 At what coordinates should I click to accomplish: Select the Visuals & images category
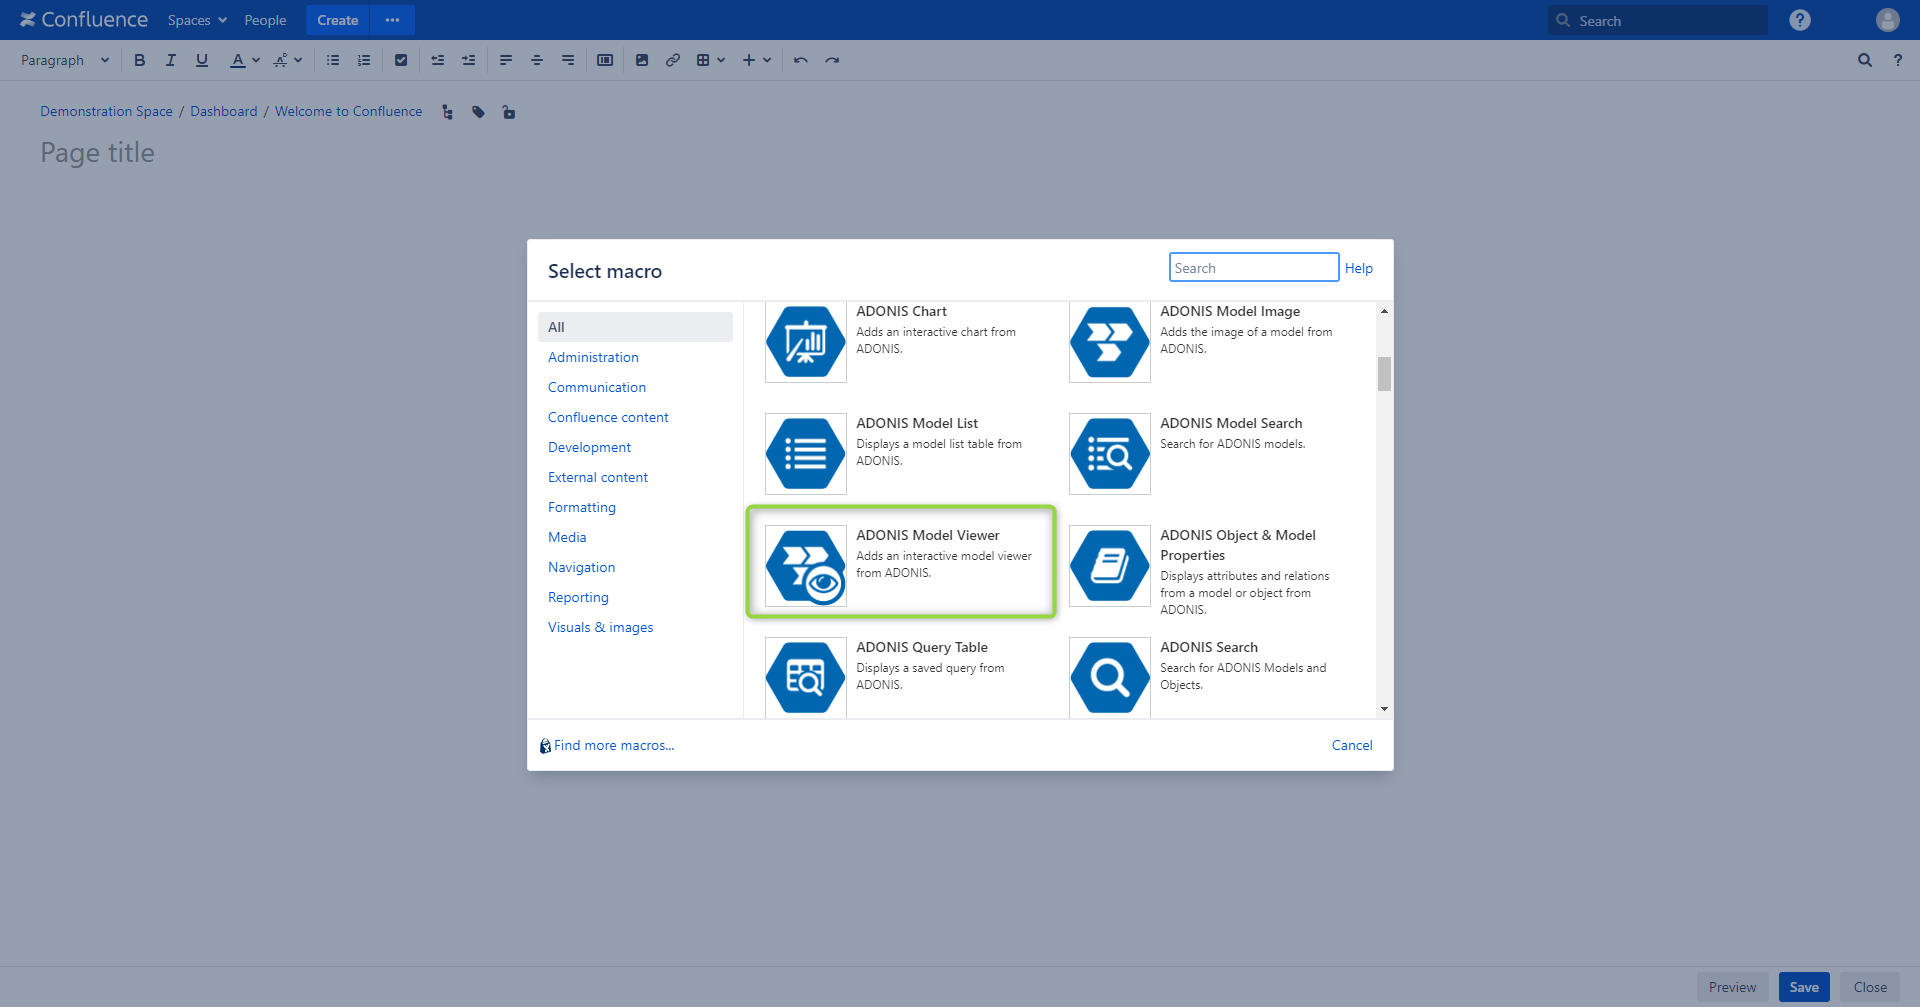point(600,627)
